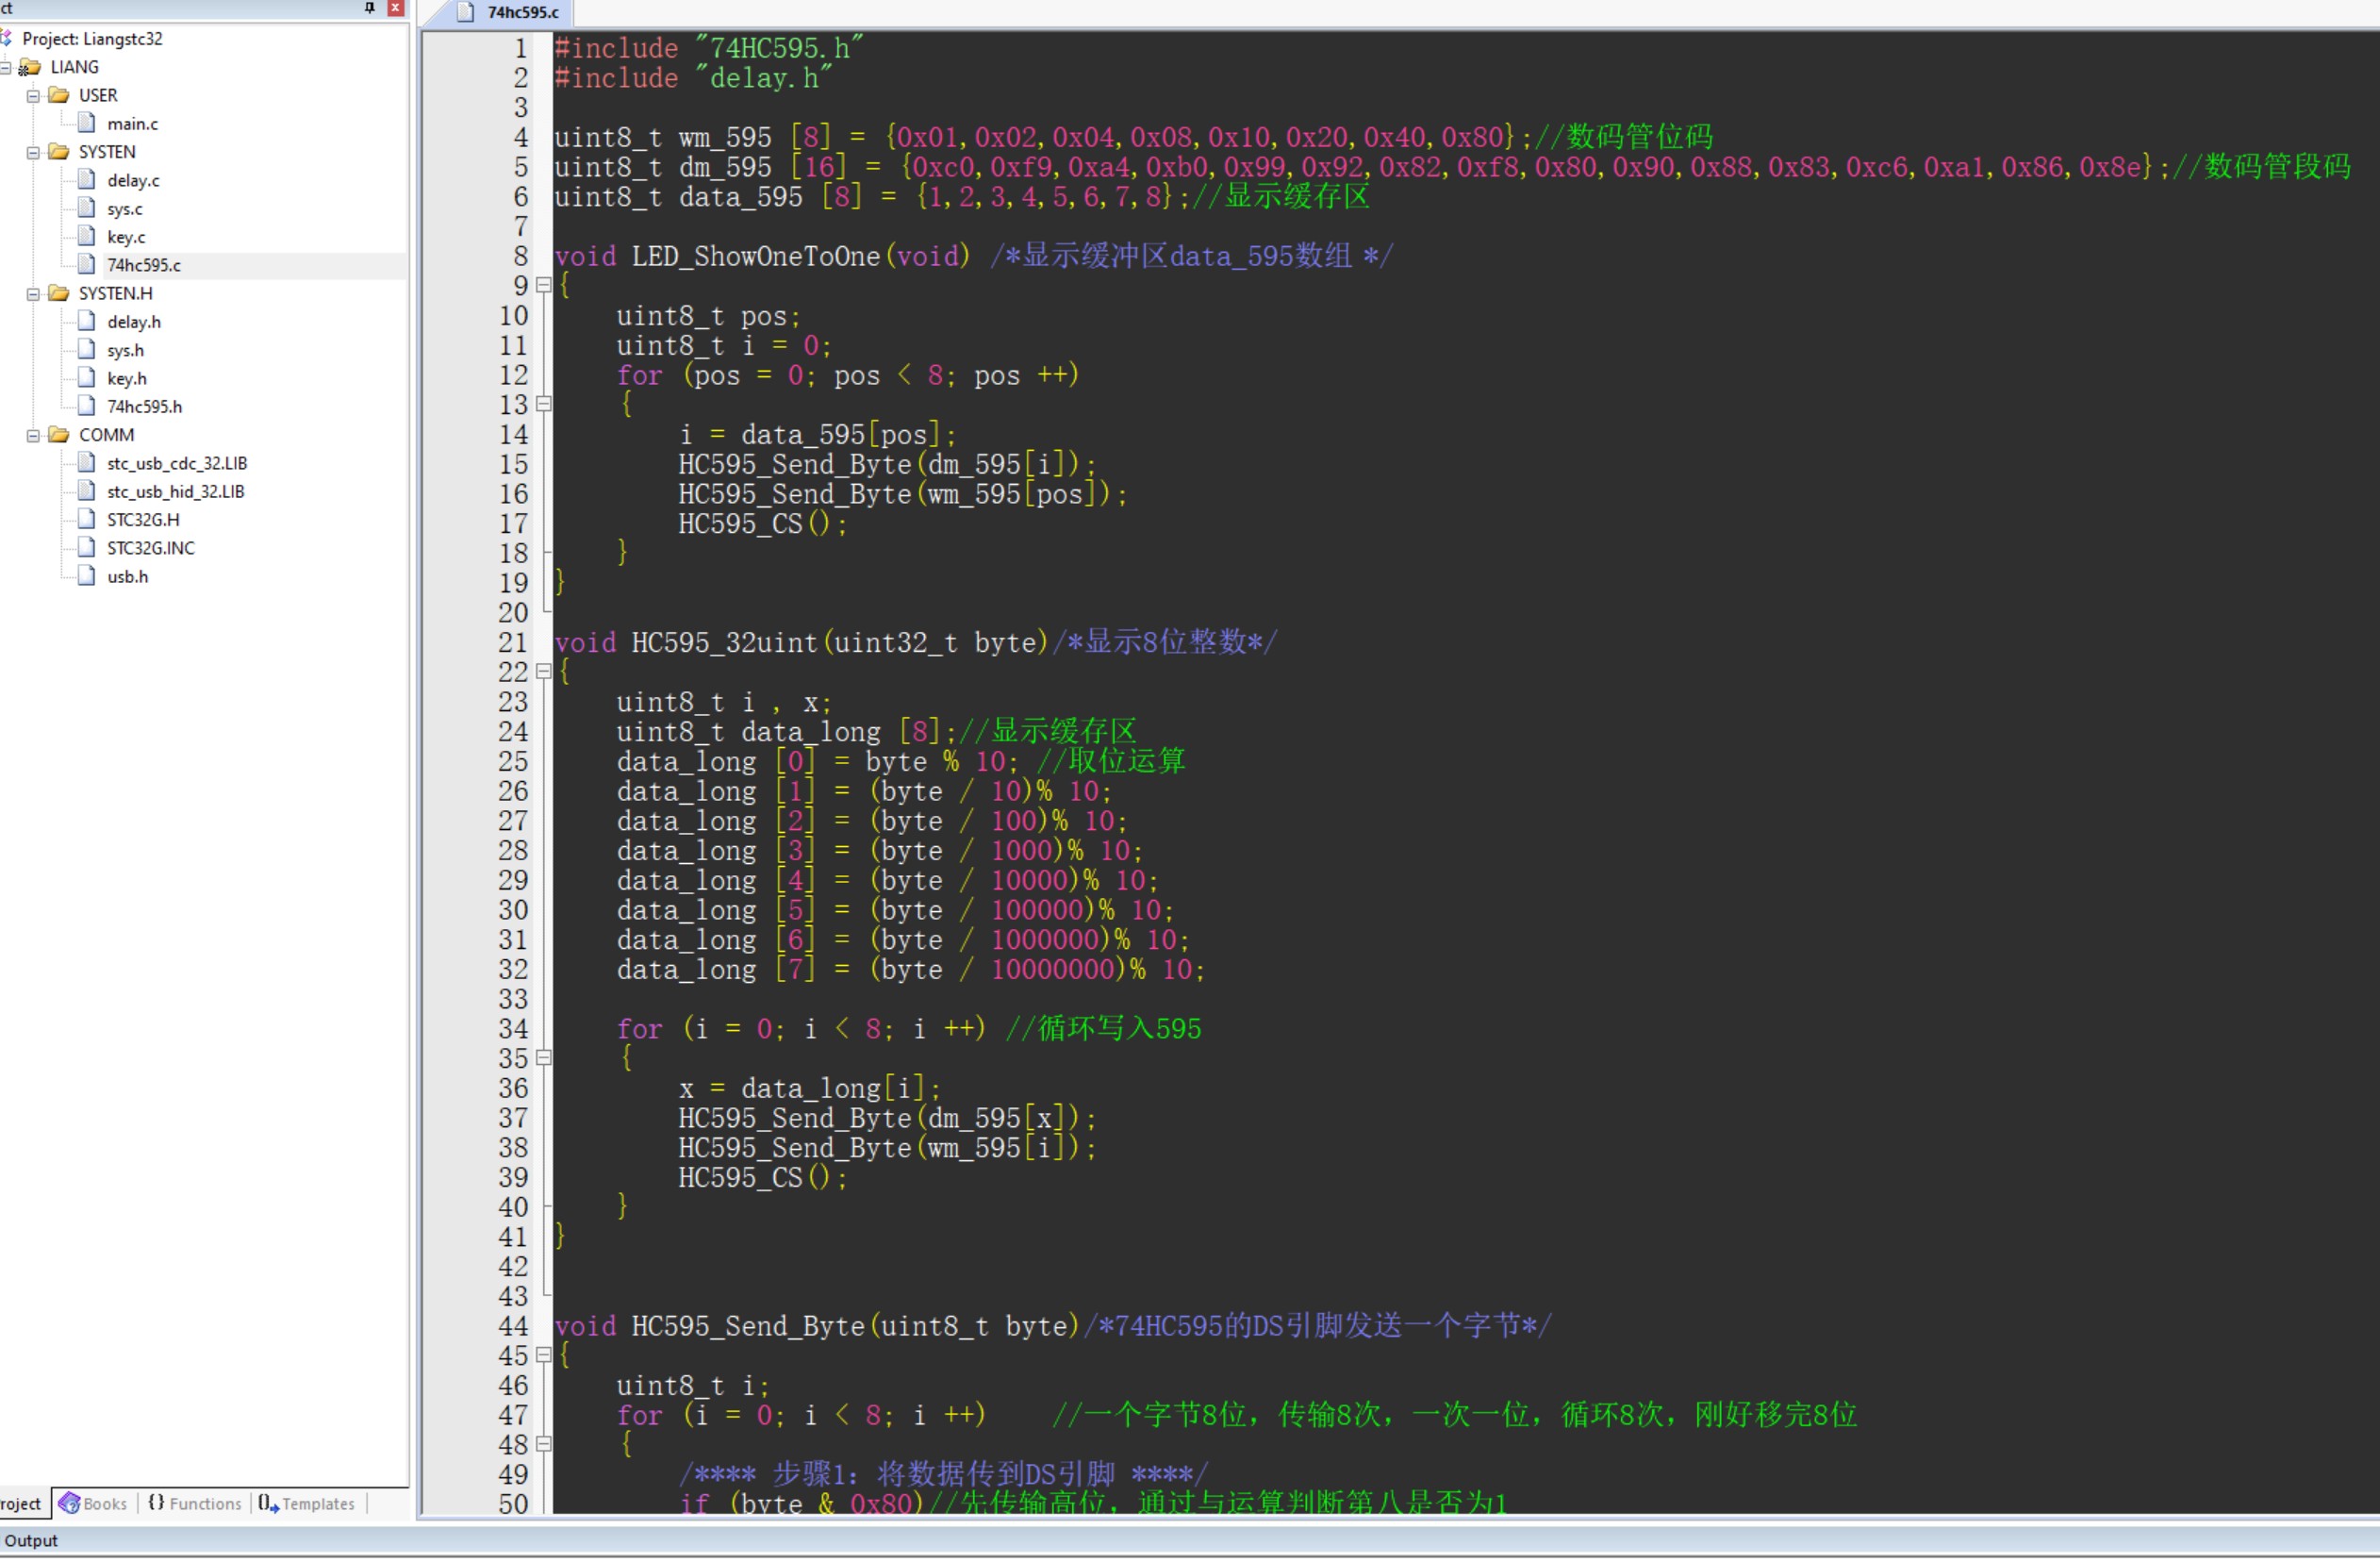The image size is (2380, 1562).
Task: Open STC32G.H file
Action: pos(143,520)
